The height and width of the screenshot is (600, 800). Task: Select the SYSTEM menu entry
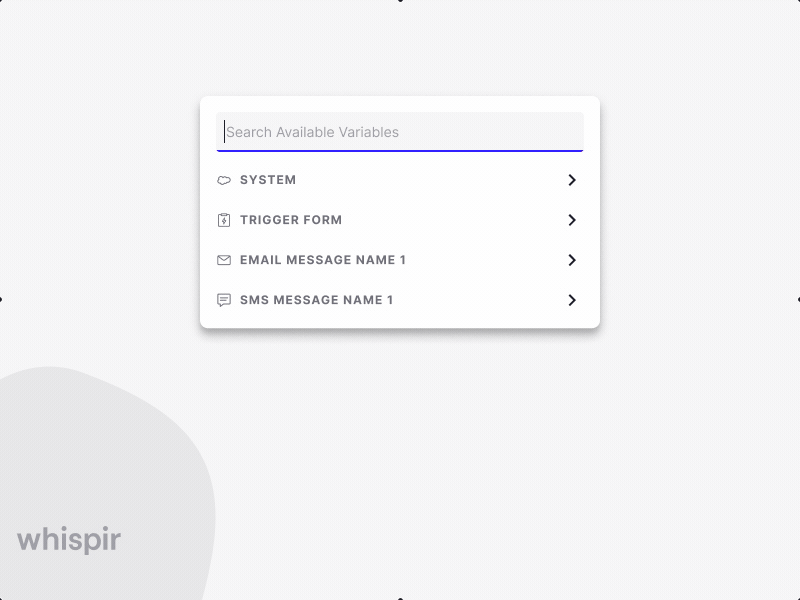[x=267, y=180]
